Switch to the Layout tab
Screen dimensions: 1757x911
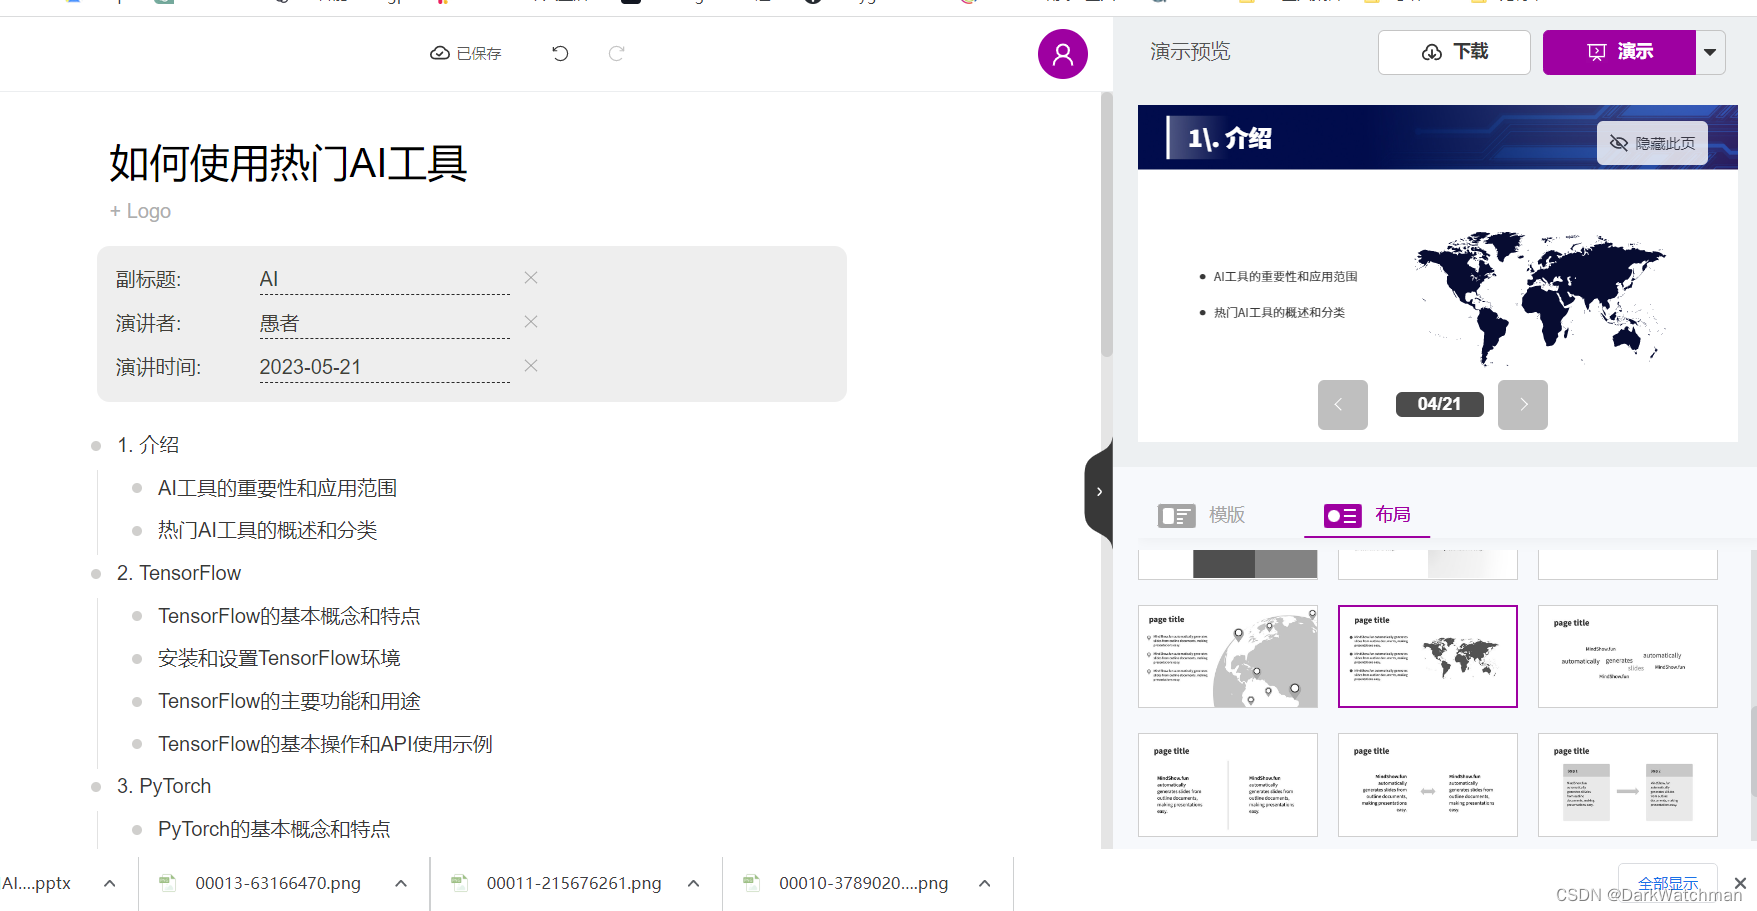(1367, 515)
